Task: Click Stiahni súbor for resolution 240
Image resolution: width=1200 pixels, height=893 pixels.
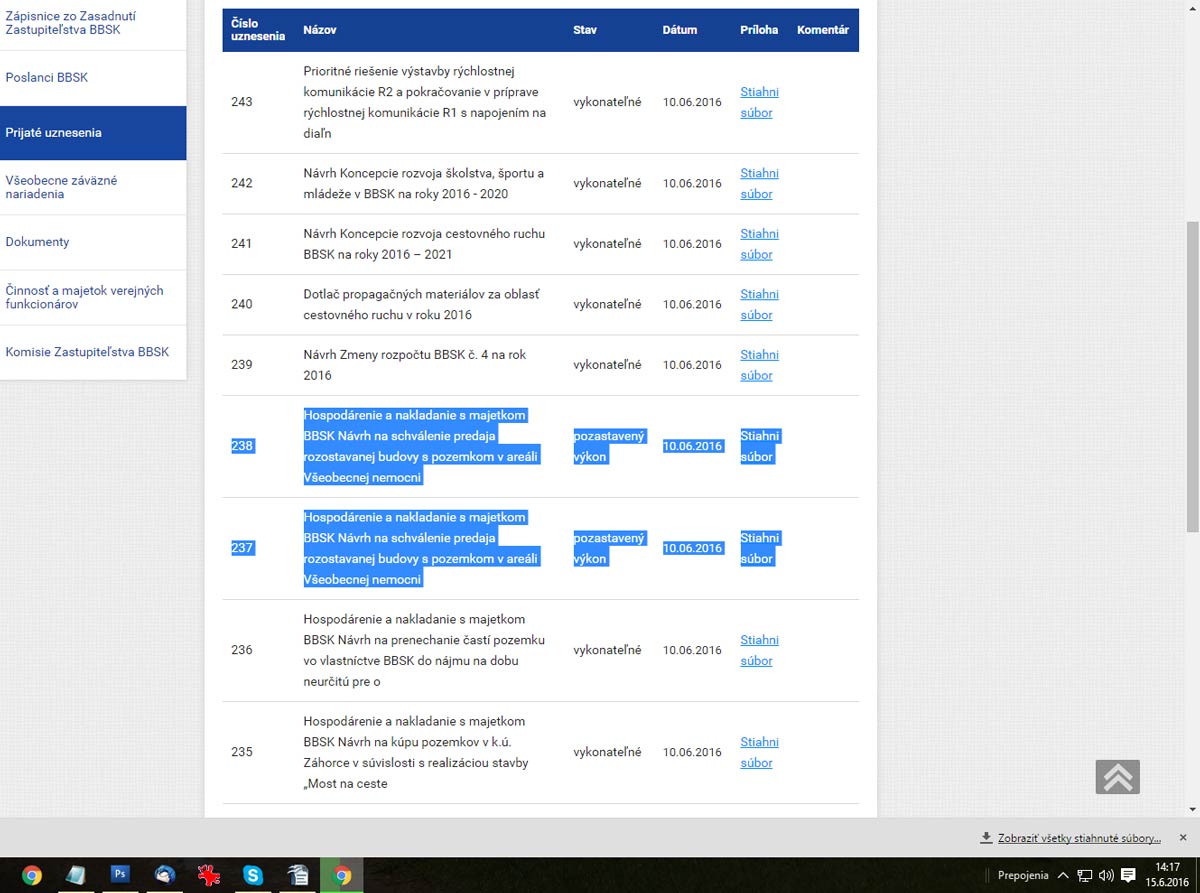Action: coord(759,304)
